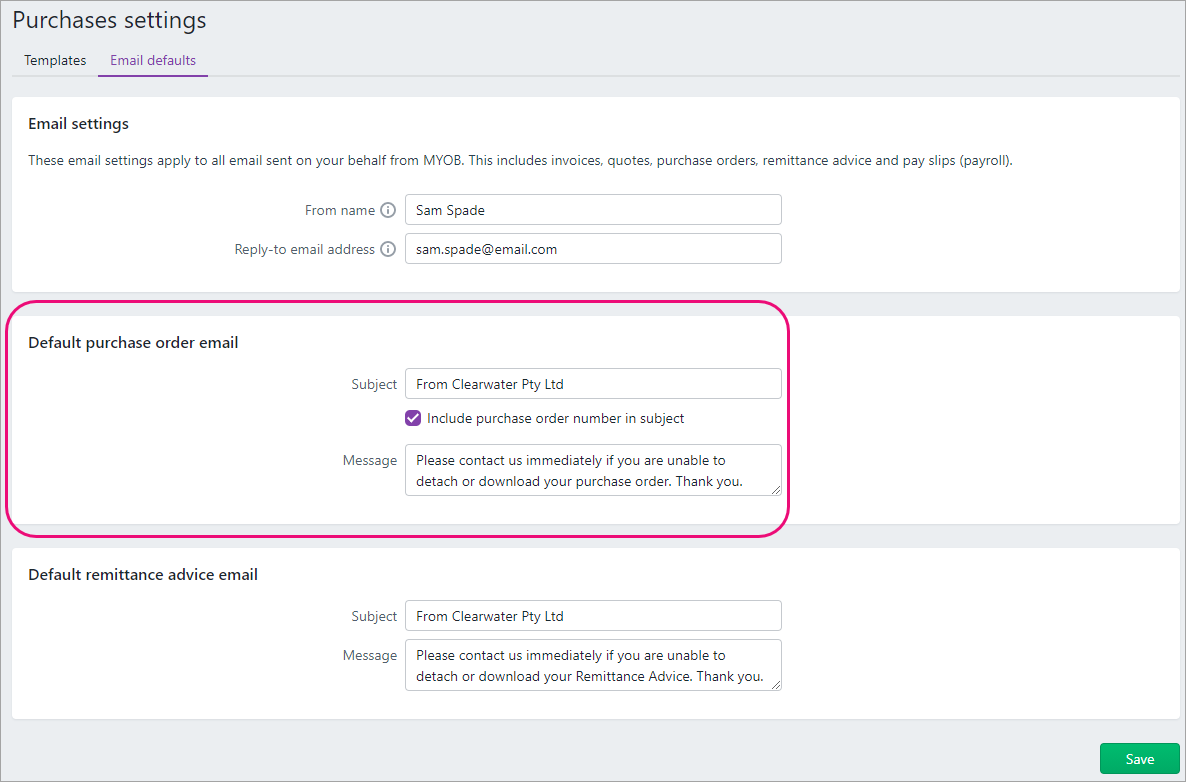
Task: Open the Templates tab
Action: pos(55,61)
